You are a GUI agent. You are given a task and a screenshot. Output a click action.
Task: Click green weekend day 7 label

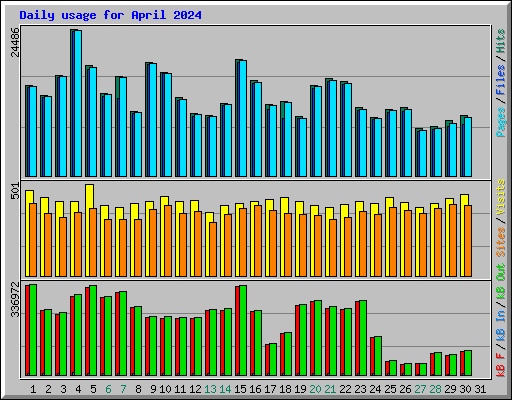coord(123,389)
